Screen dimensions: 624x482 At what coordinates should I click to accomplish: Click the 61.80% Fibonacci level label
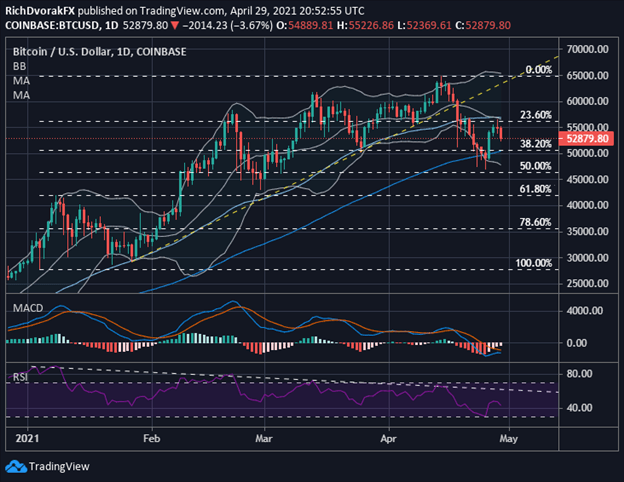(x=536, y=189)
